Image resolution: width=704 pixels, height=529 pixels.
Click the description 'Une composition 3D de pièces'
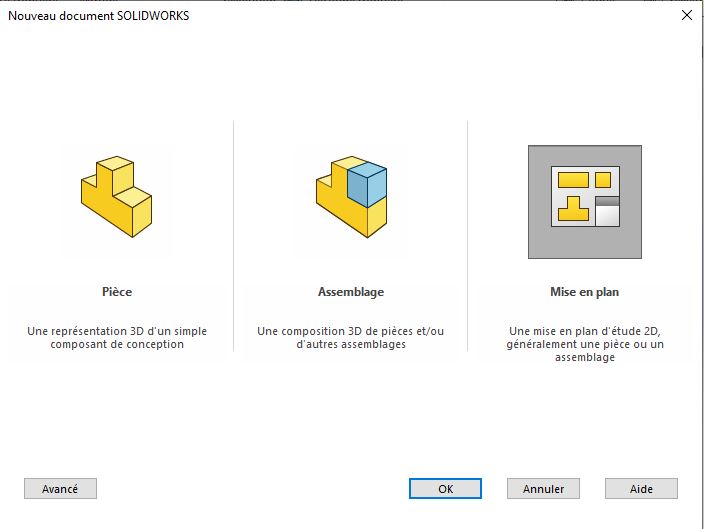tap(351, 338)
